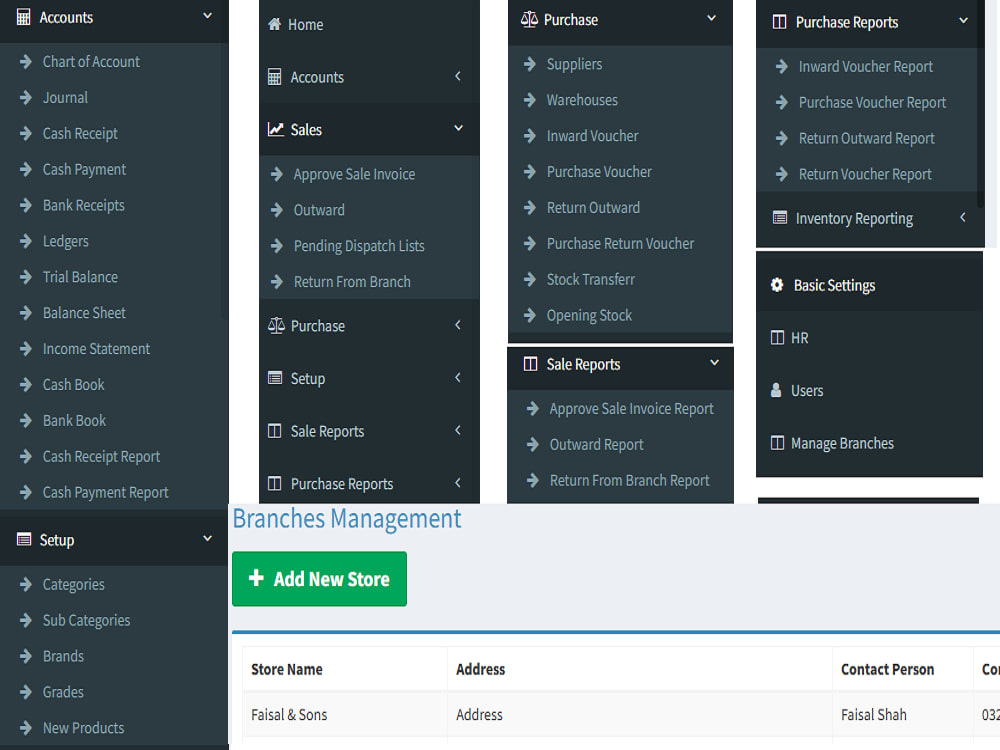Click the columns icon in expanded Purchase Reports header
1000x750 pixels.
779,22
